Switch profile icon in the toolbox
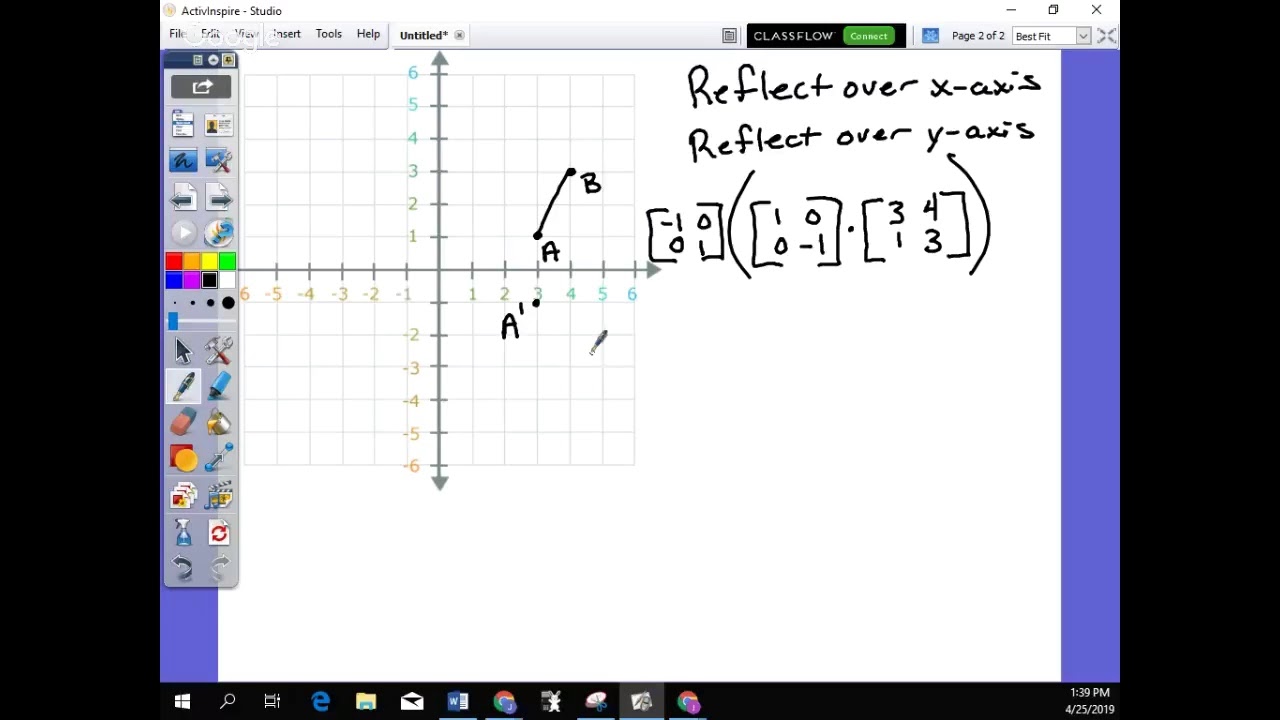 tap(219, 124)
